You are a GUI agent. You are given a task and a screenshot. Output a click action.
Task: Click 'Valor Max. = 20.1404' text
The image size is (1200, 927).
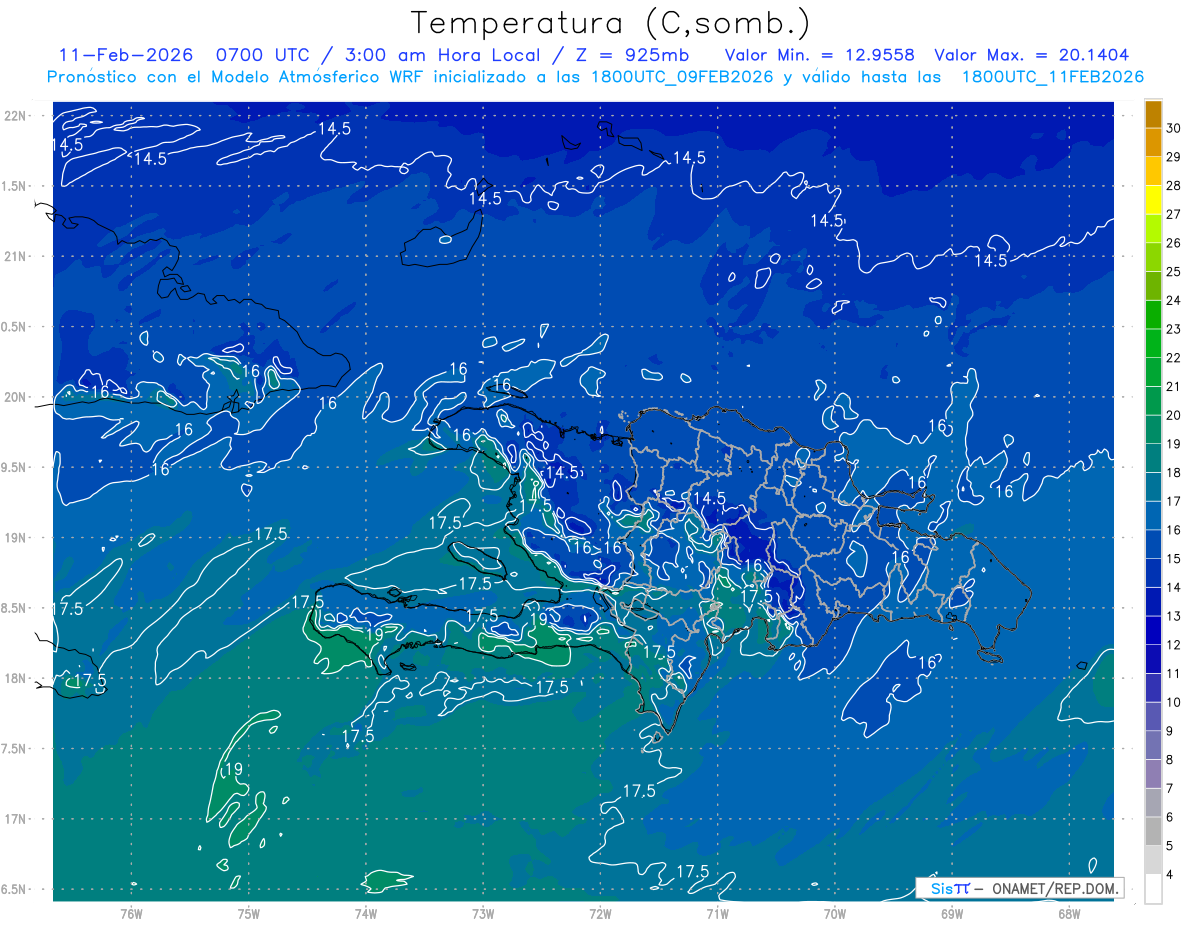(x=1032, y=55)
